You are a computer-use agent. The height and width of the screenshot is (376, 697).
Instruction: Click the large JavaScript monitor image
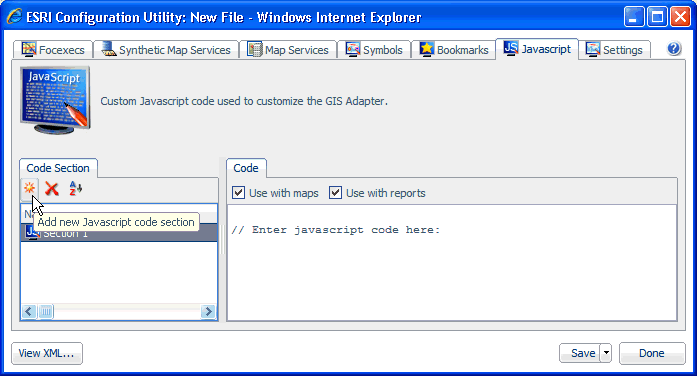55,100
